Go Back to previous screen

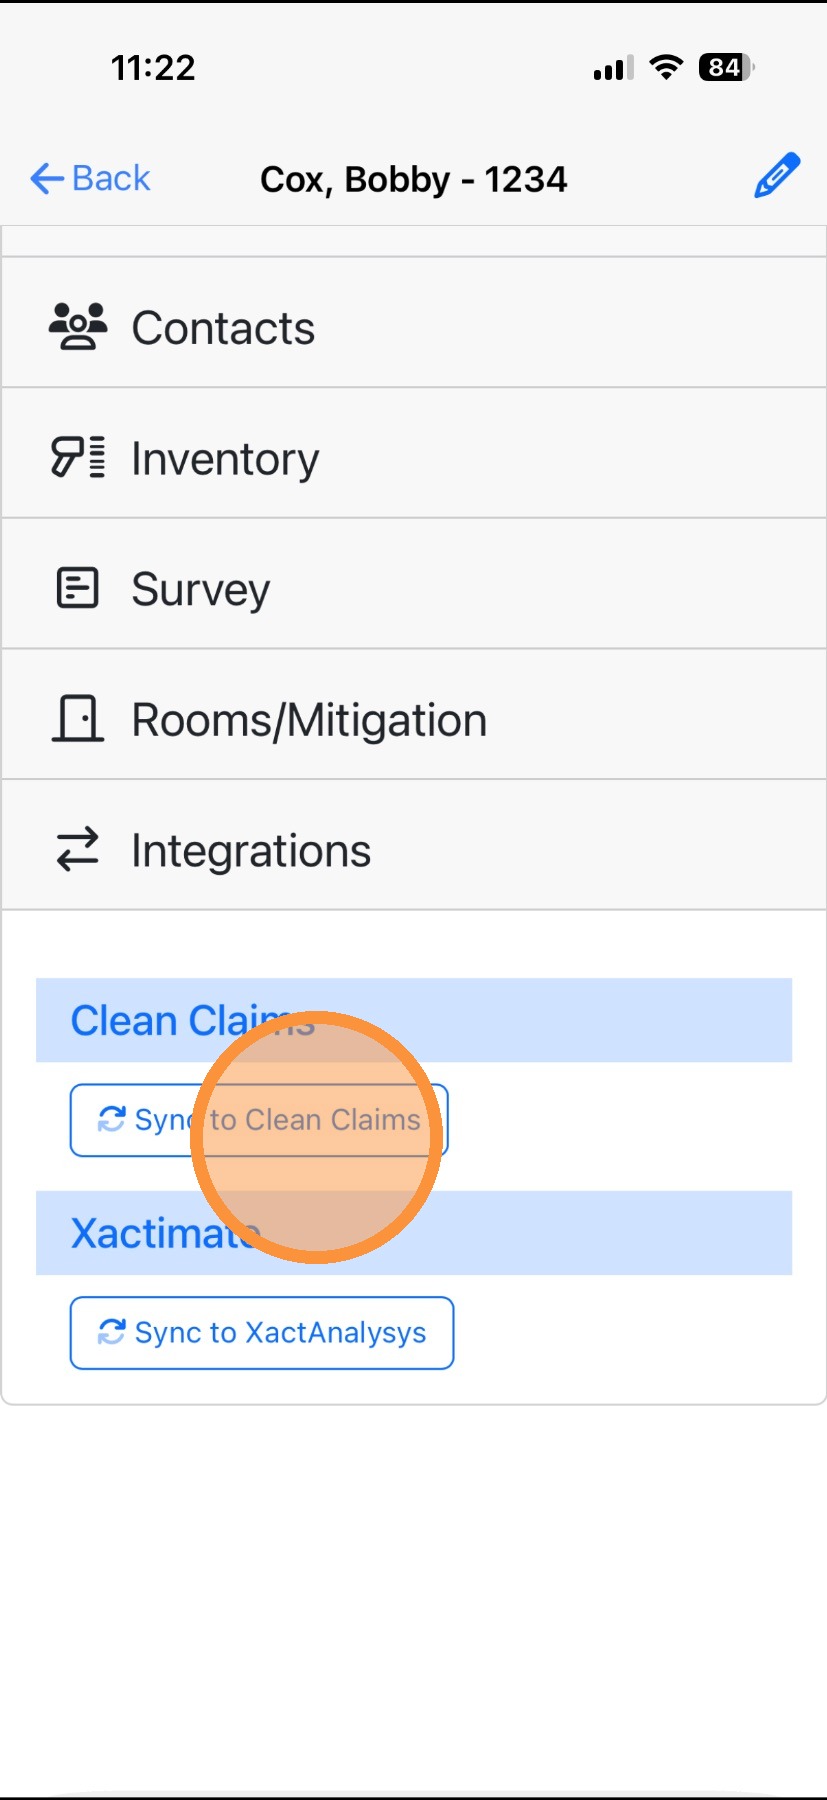(92, 179)
